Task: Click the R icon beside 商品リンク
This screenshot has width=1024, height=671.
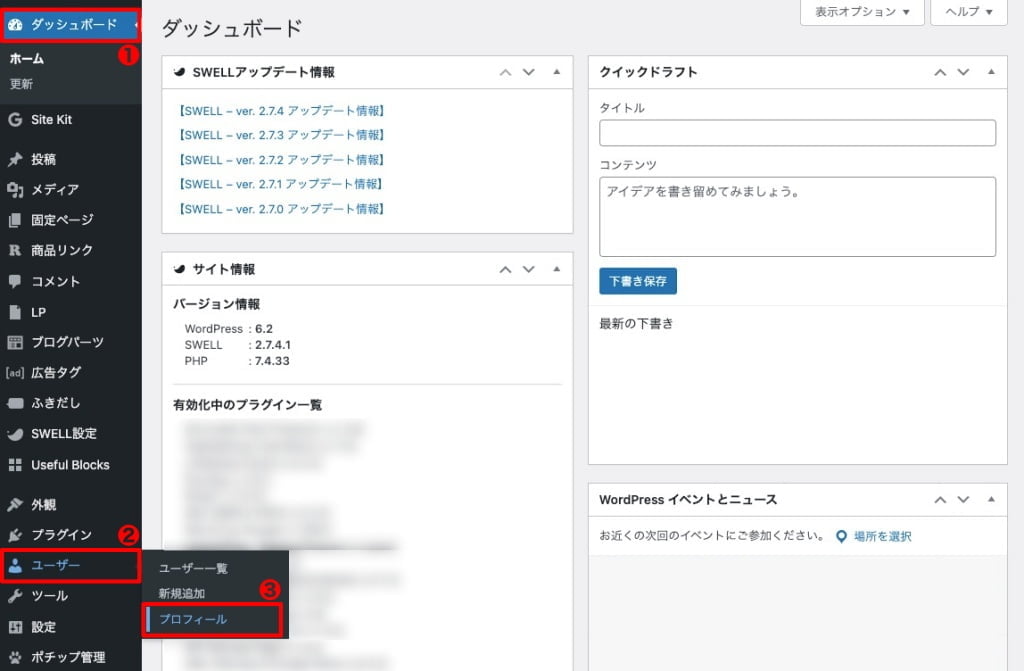Action: coord(15,250)
